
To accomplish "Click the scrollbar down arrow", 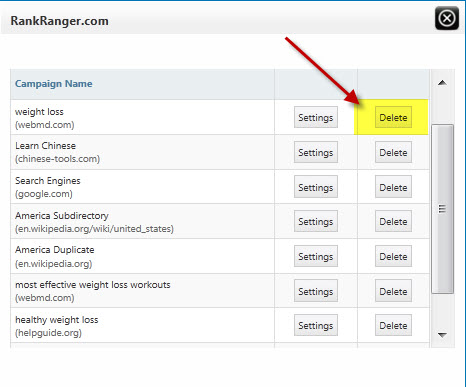I will pos(442,334).
